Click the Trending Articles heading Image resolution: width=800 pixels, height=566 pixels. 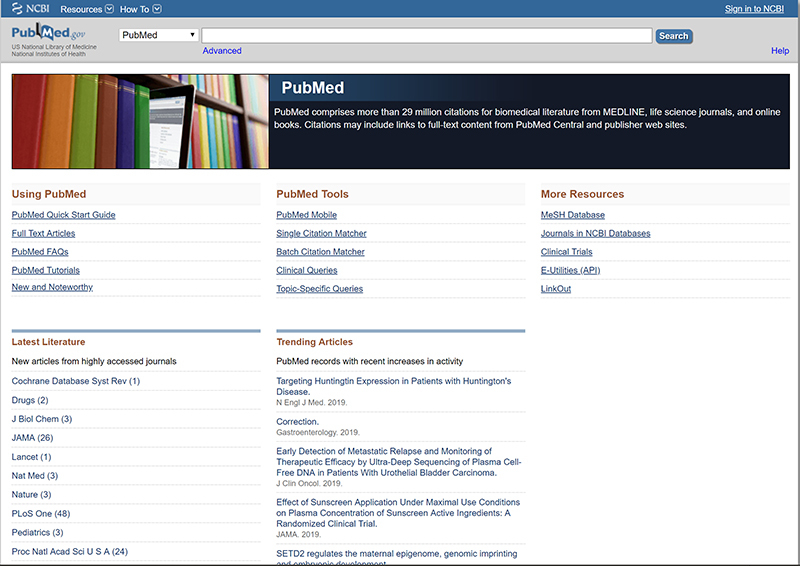[x=314, y=342]
